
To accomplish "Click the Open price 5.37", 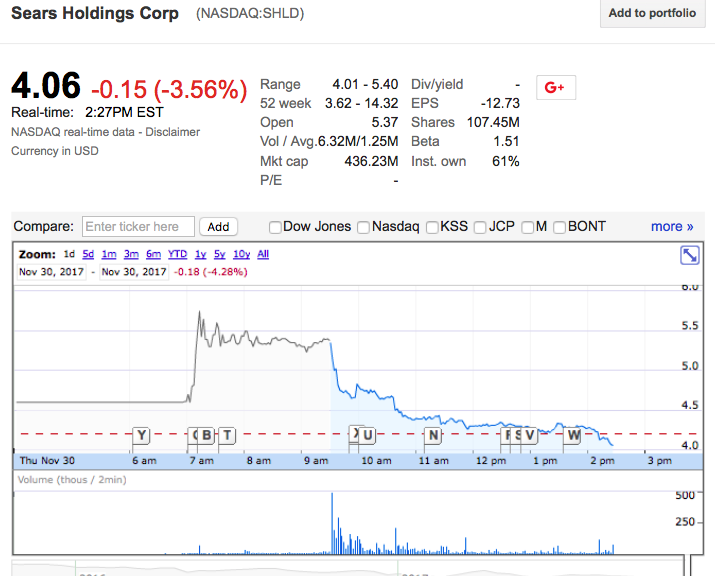I will [385, 122].
